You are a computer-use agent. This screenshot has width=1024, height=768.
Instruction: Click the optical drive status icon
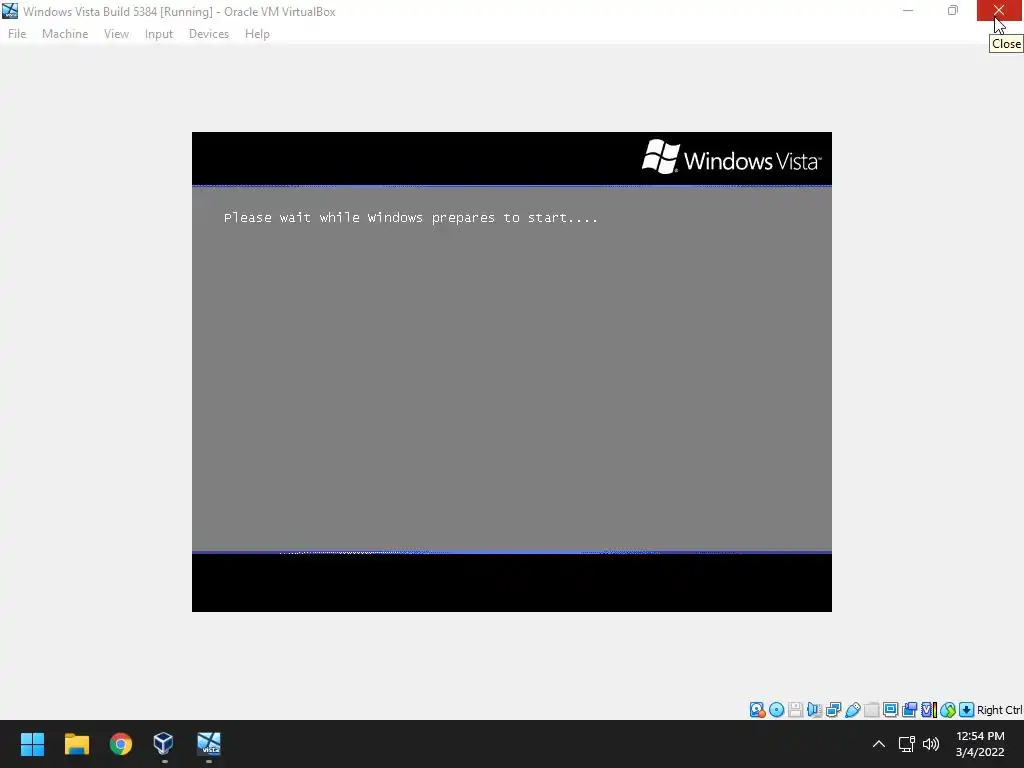tap(776, 710)
